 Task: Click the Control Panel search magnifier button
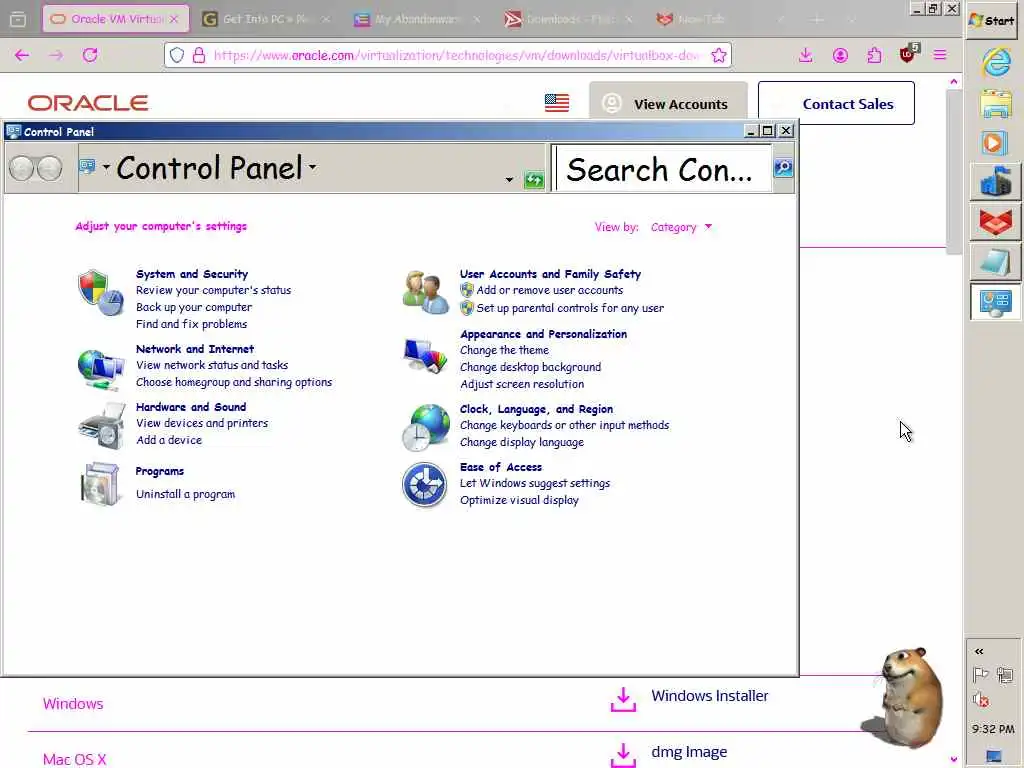pos(783,168)
